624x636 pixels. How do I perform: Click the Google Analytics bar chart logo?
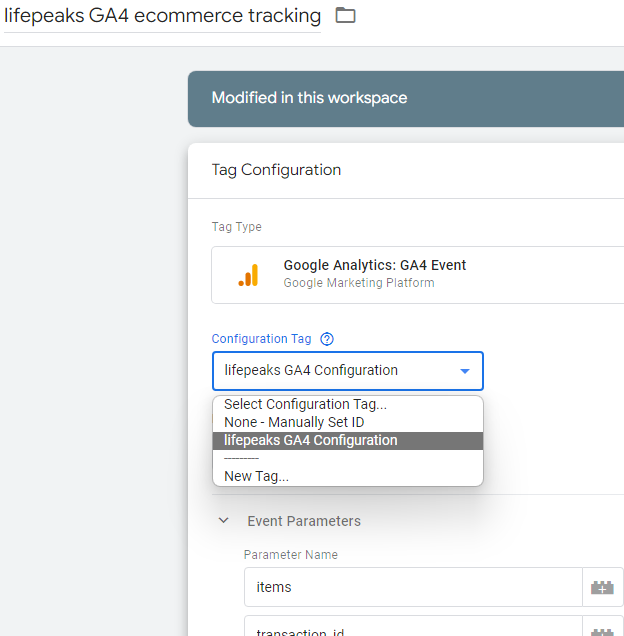[248, 275]
